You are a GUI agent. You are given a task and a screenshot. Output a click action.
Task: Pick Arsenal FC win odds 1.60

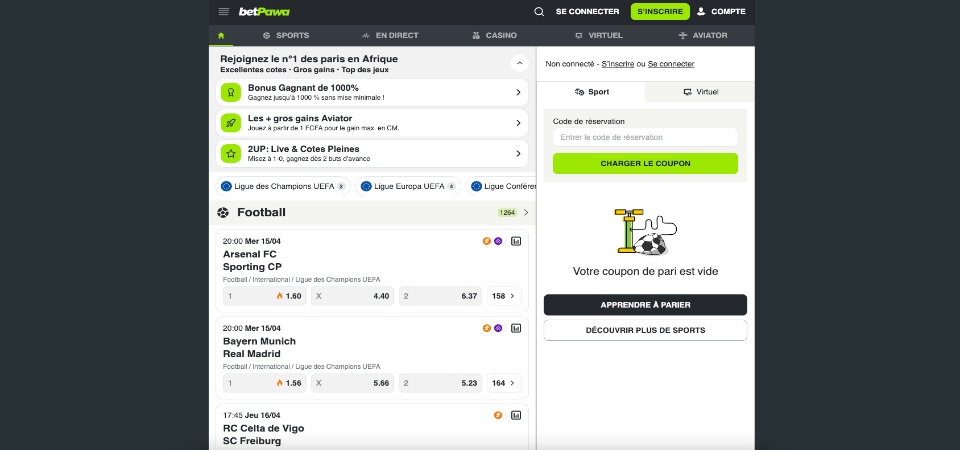tap(264, 296)
